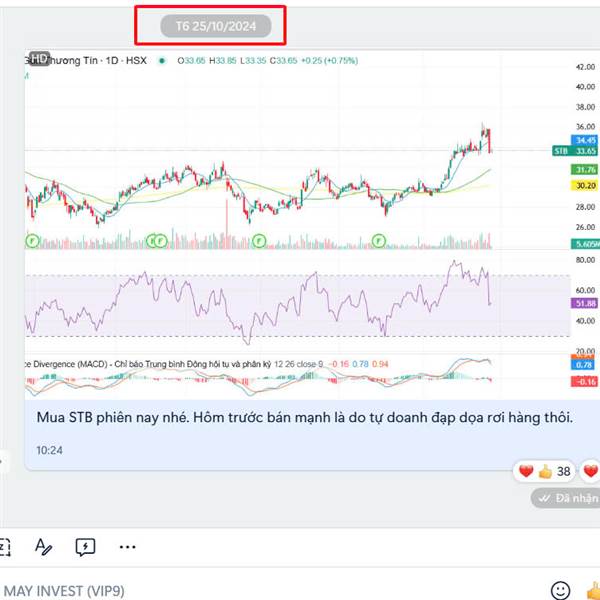
Task: Click the HD badge on chart image
Action: [x=39, y=59]
